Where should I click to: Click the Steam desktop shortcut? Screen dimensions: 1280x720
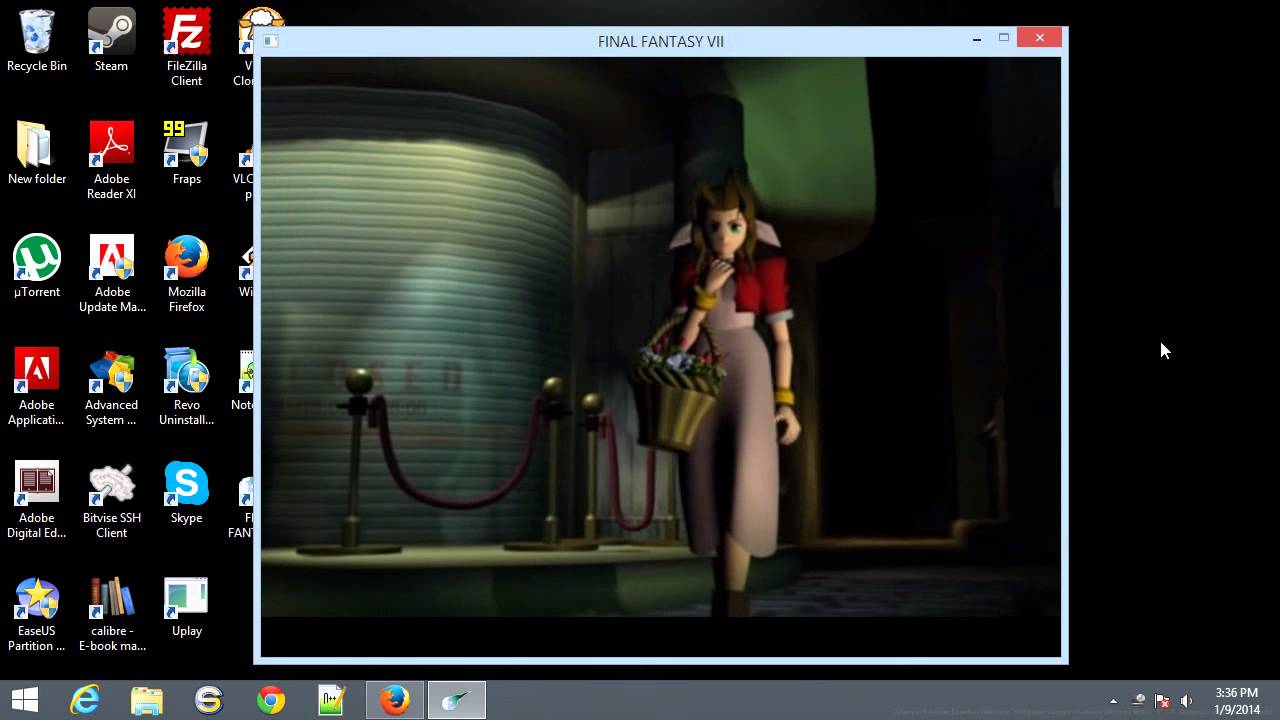coord(111,41)
